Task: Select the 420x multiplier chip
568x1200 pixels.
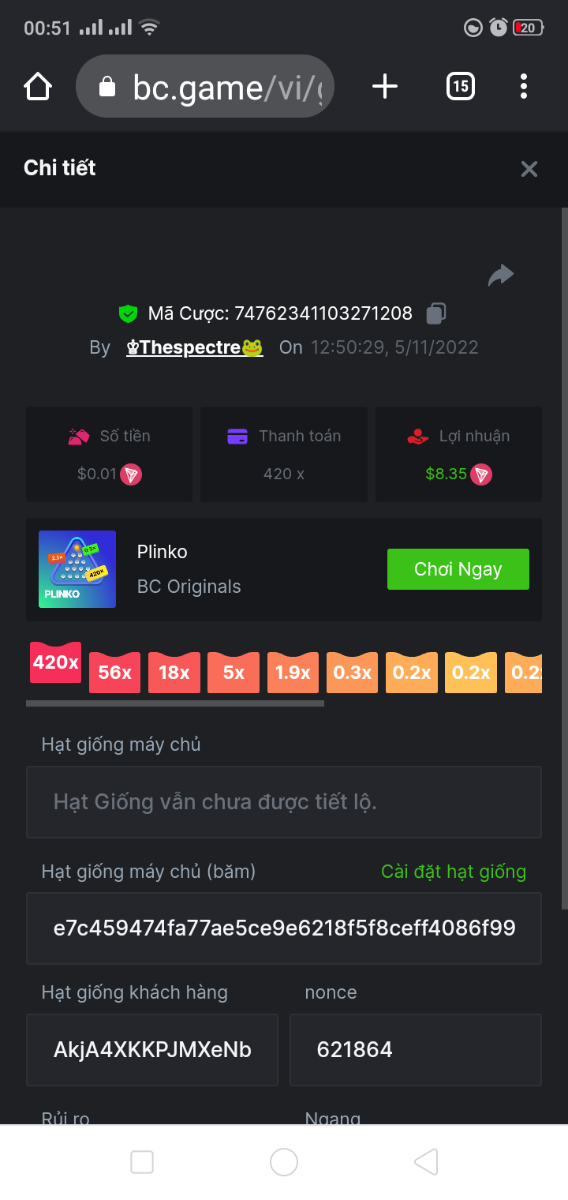Action: [x=55, y=663]
